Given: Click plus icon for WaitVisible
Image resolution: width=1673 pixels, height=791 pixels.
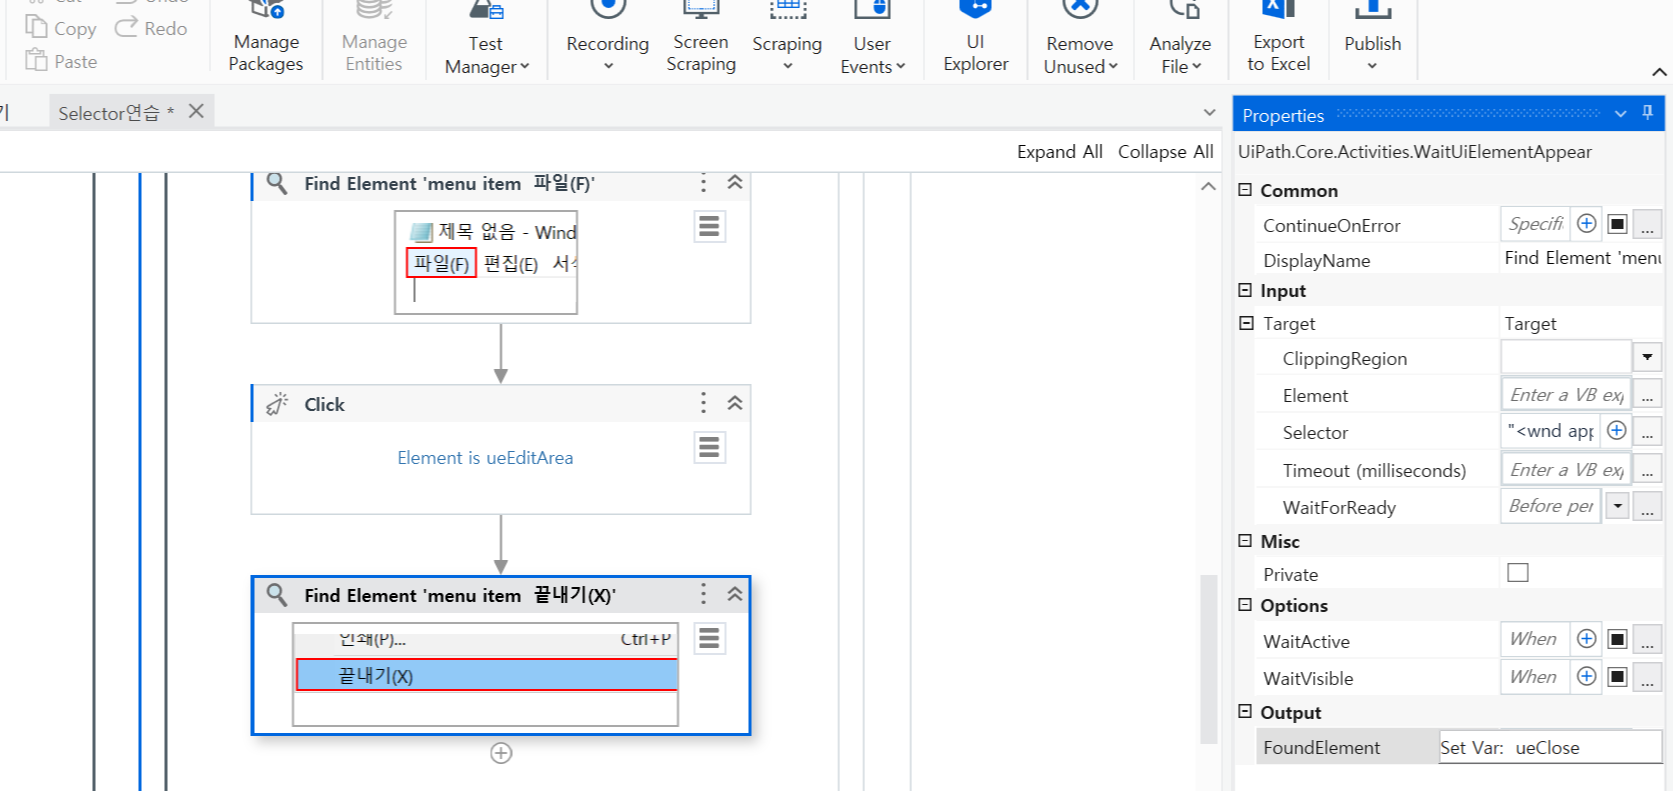Looking at the screenshot, I should [x=1586, y=677].
